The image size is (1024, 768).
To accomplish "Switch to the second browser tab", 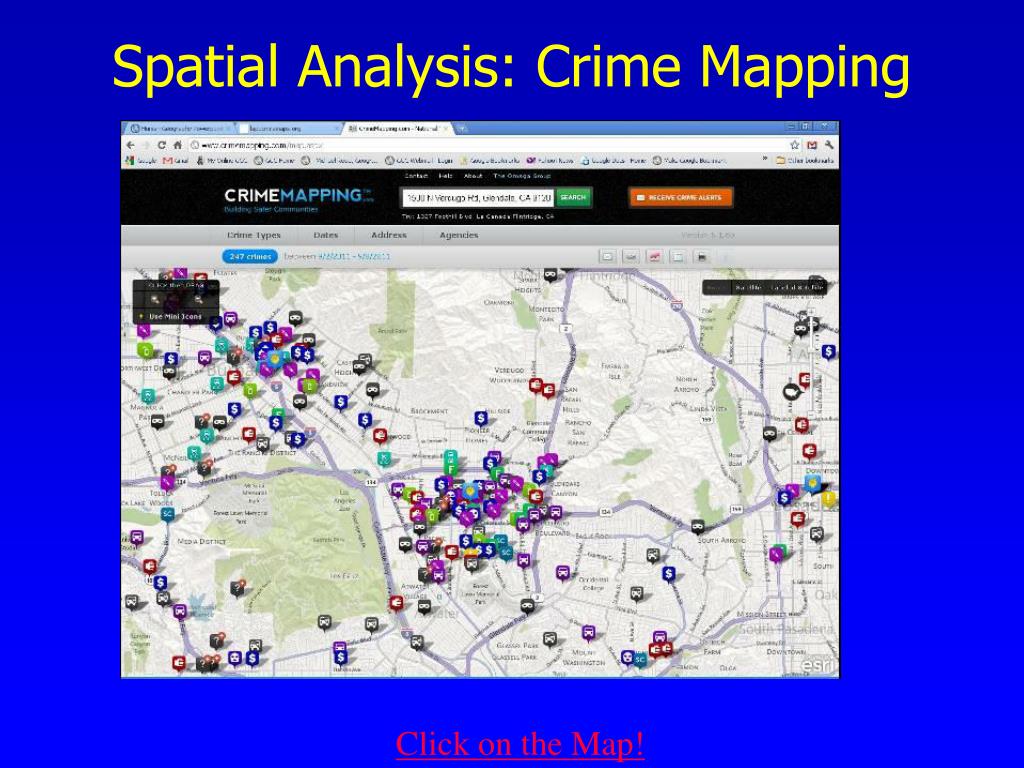I will click(287, 129).
